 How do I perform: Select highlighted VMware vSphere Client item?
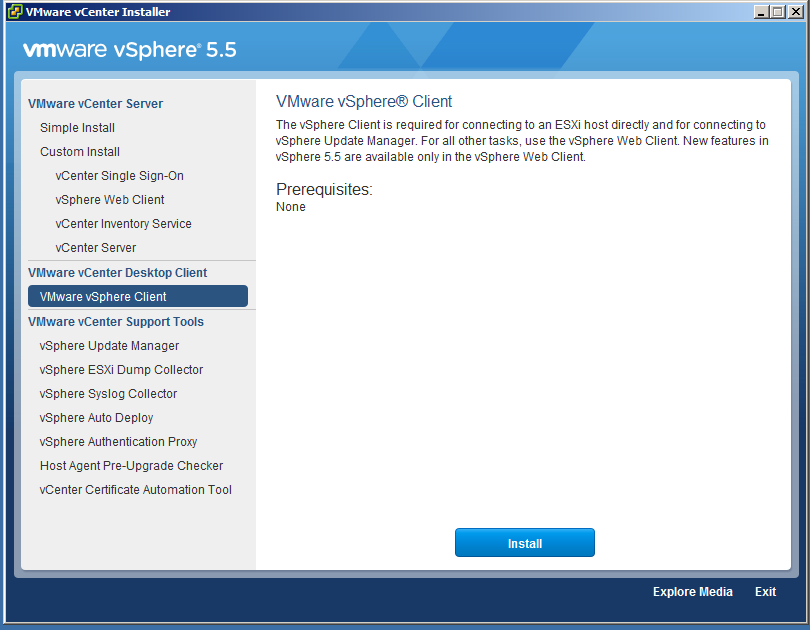(138, 297)
